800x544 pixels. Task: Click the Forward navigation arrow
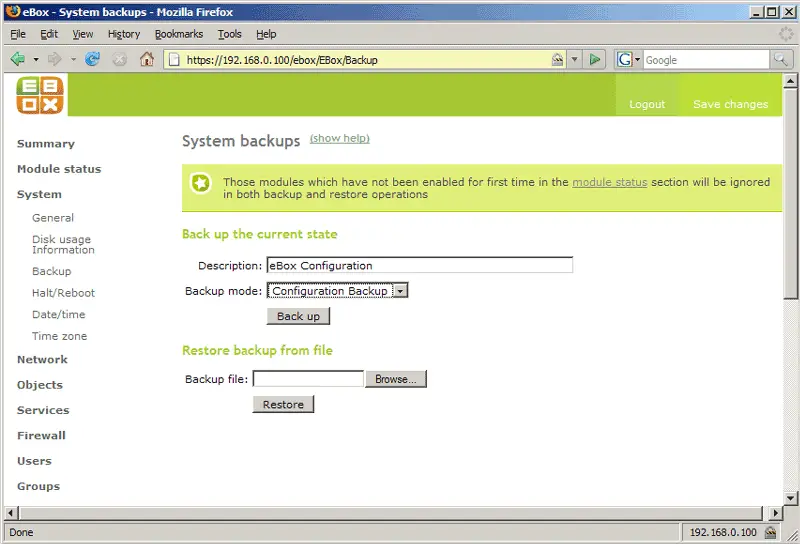point(54,59)
